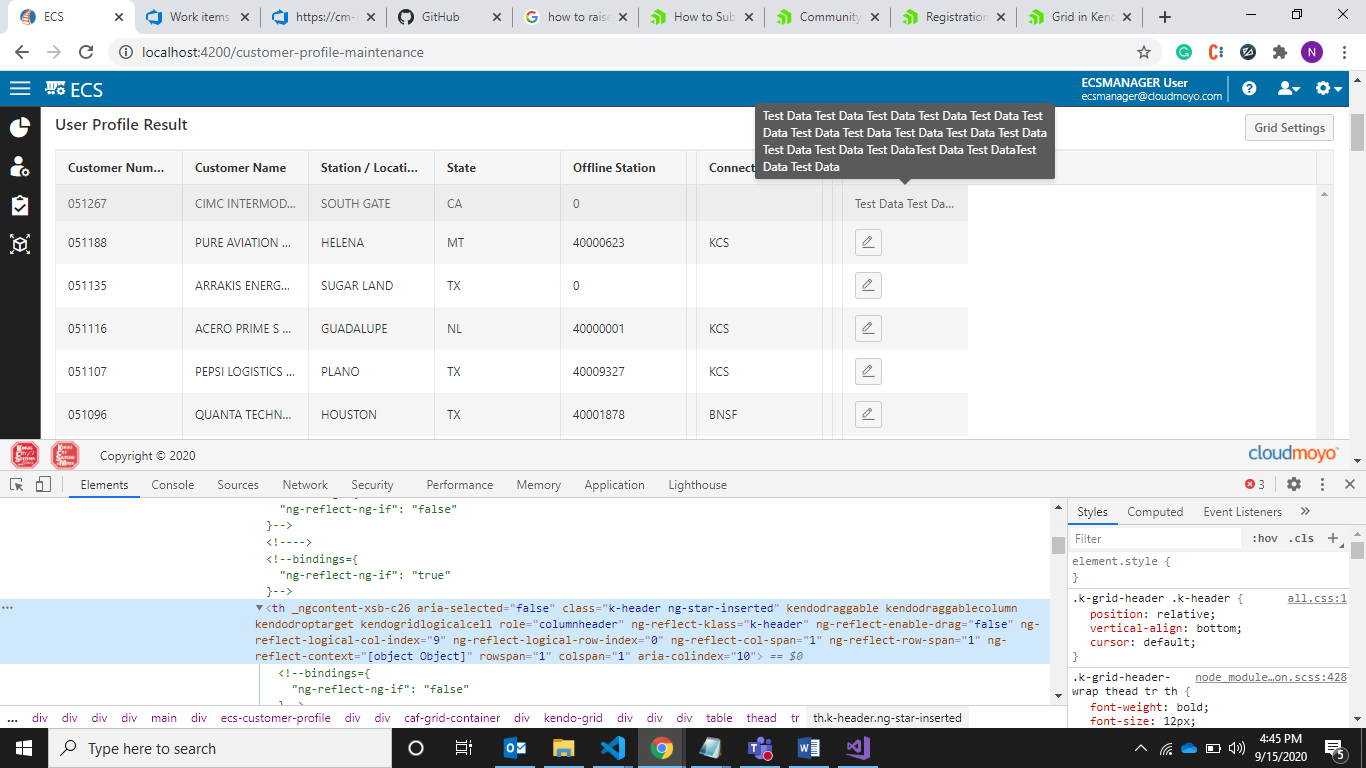This screenshot has width=1366, height=768.
Task: Open the settings gear dropdown in header
Action: (x=1328, y=89)
